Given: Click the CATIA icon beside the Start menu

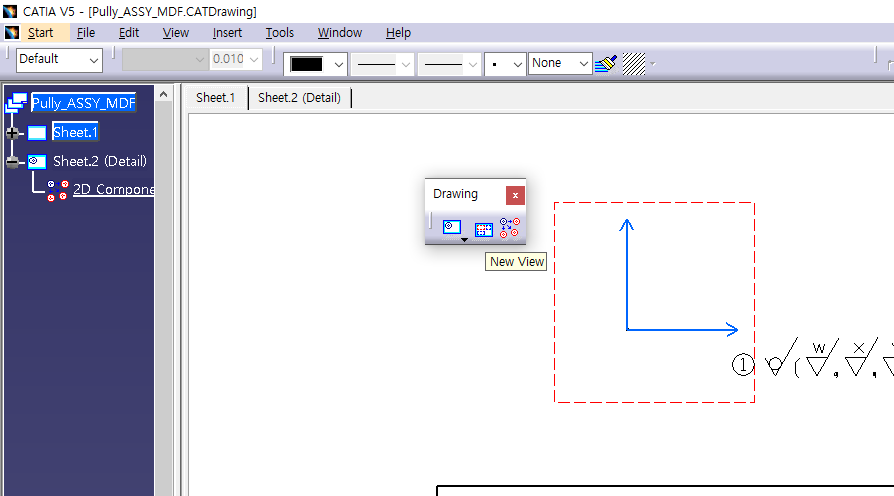Looking at the screenshot, I should pos(12,32).
